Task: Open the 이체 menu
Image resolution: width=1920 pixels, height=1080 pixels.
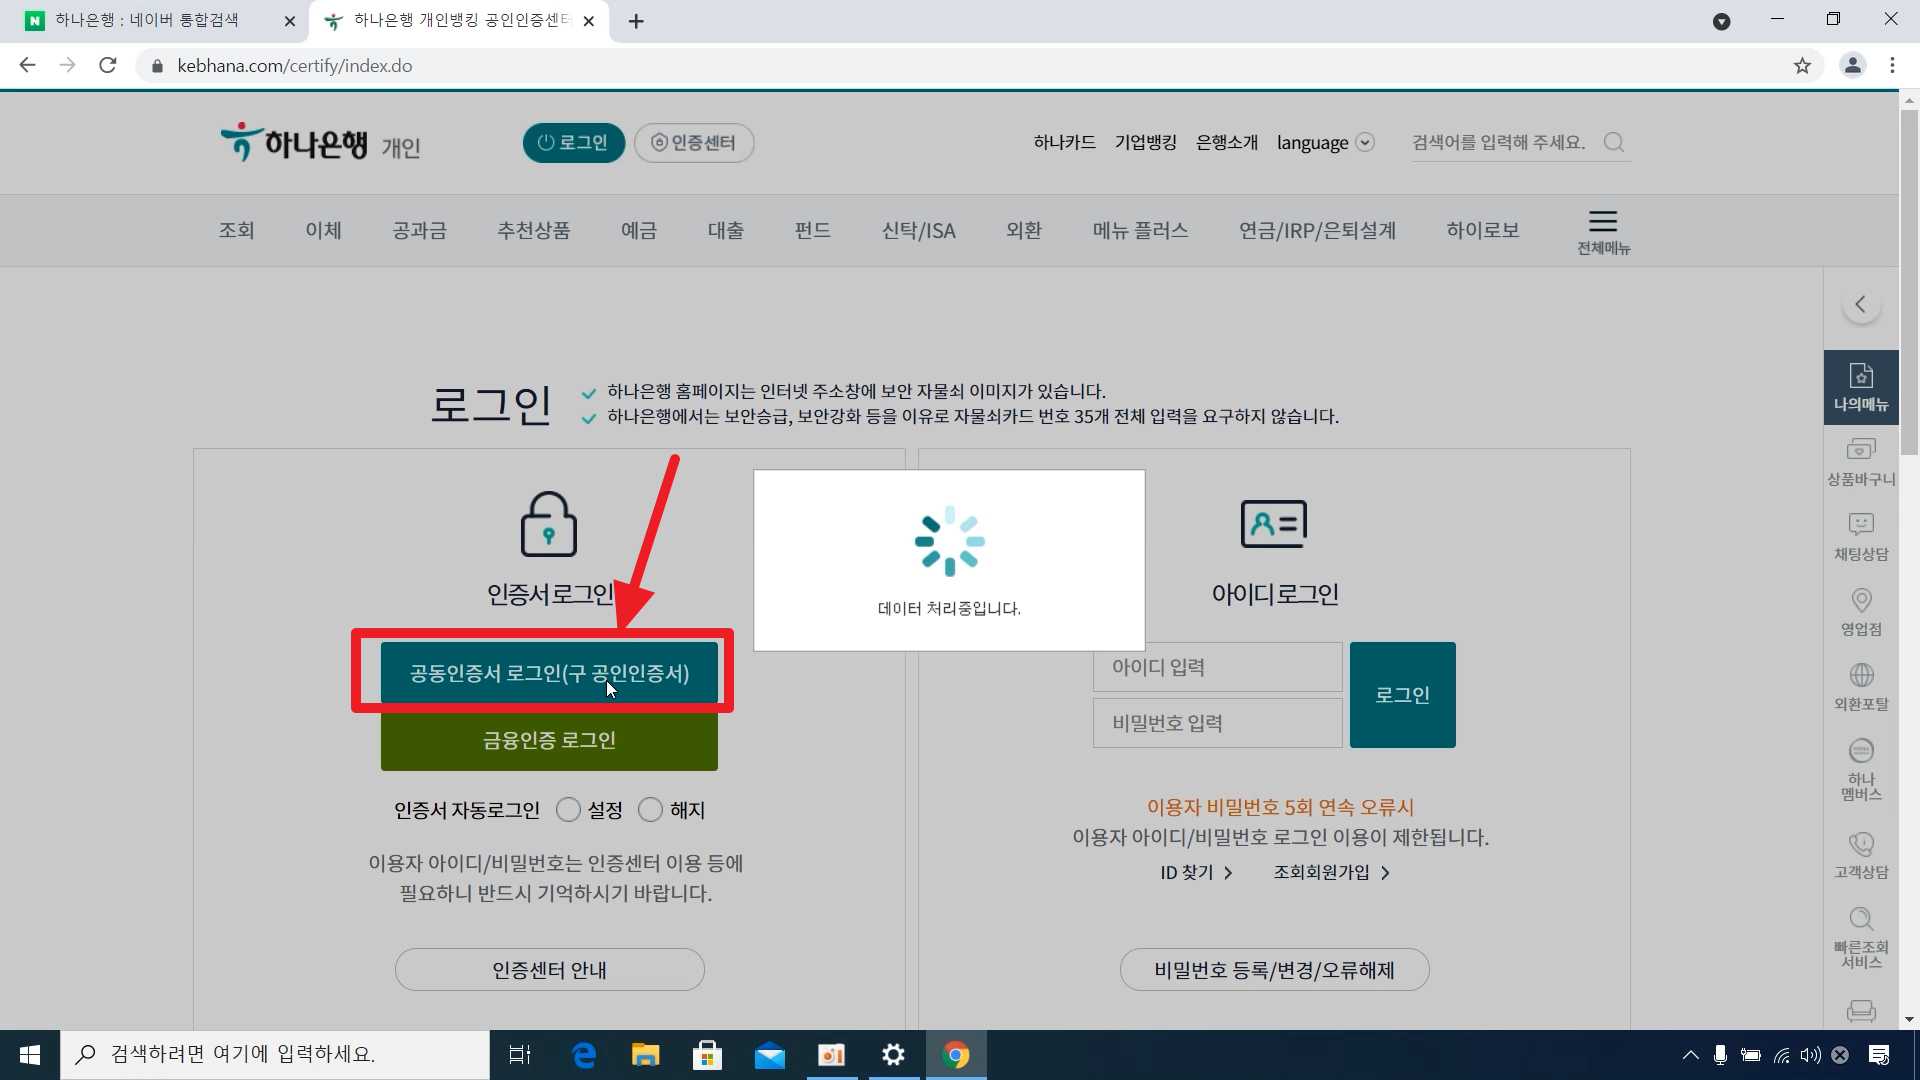Action: pyautogui.click(x=323, y=230)
